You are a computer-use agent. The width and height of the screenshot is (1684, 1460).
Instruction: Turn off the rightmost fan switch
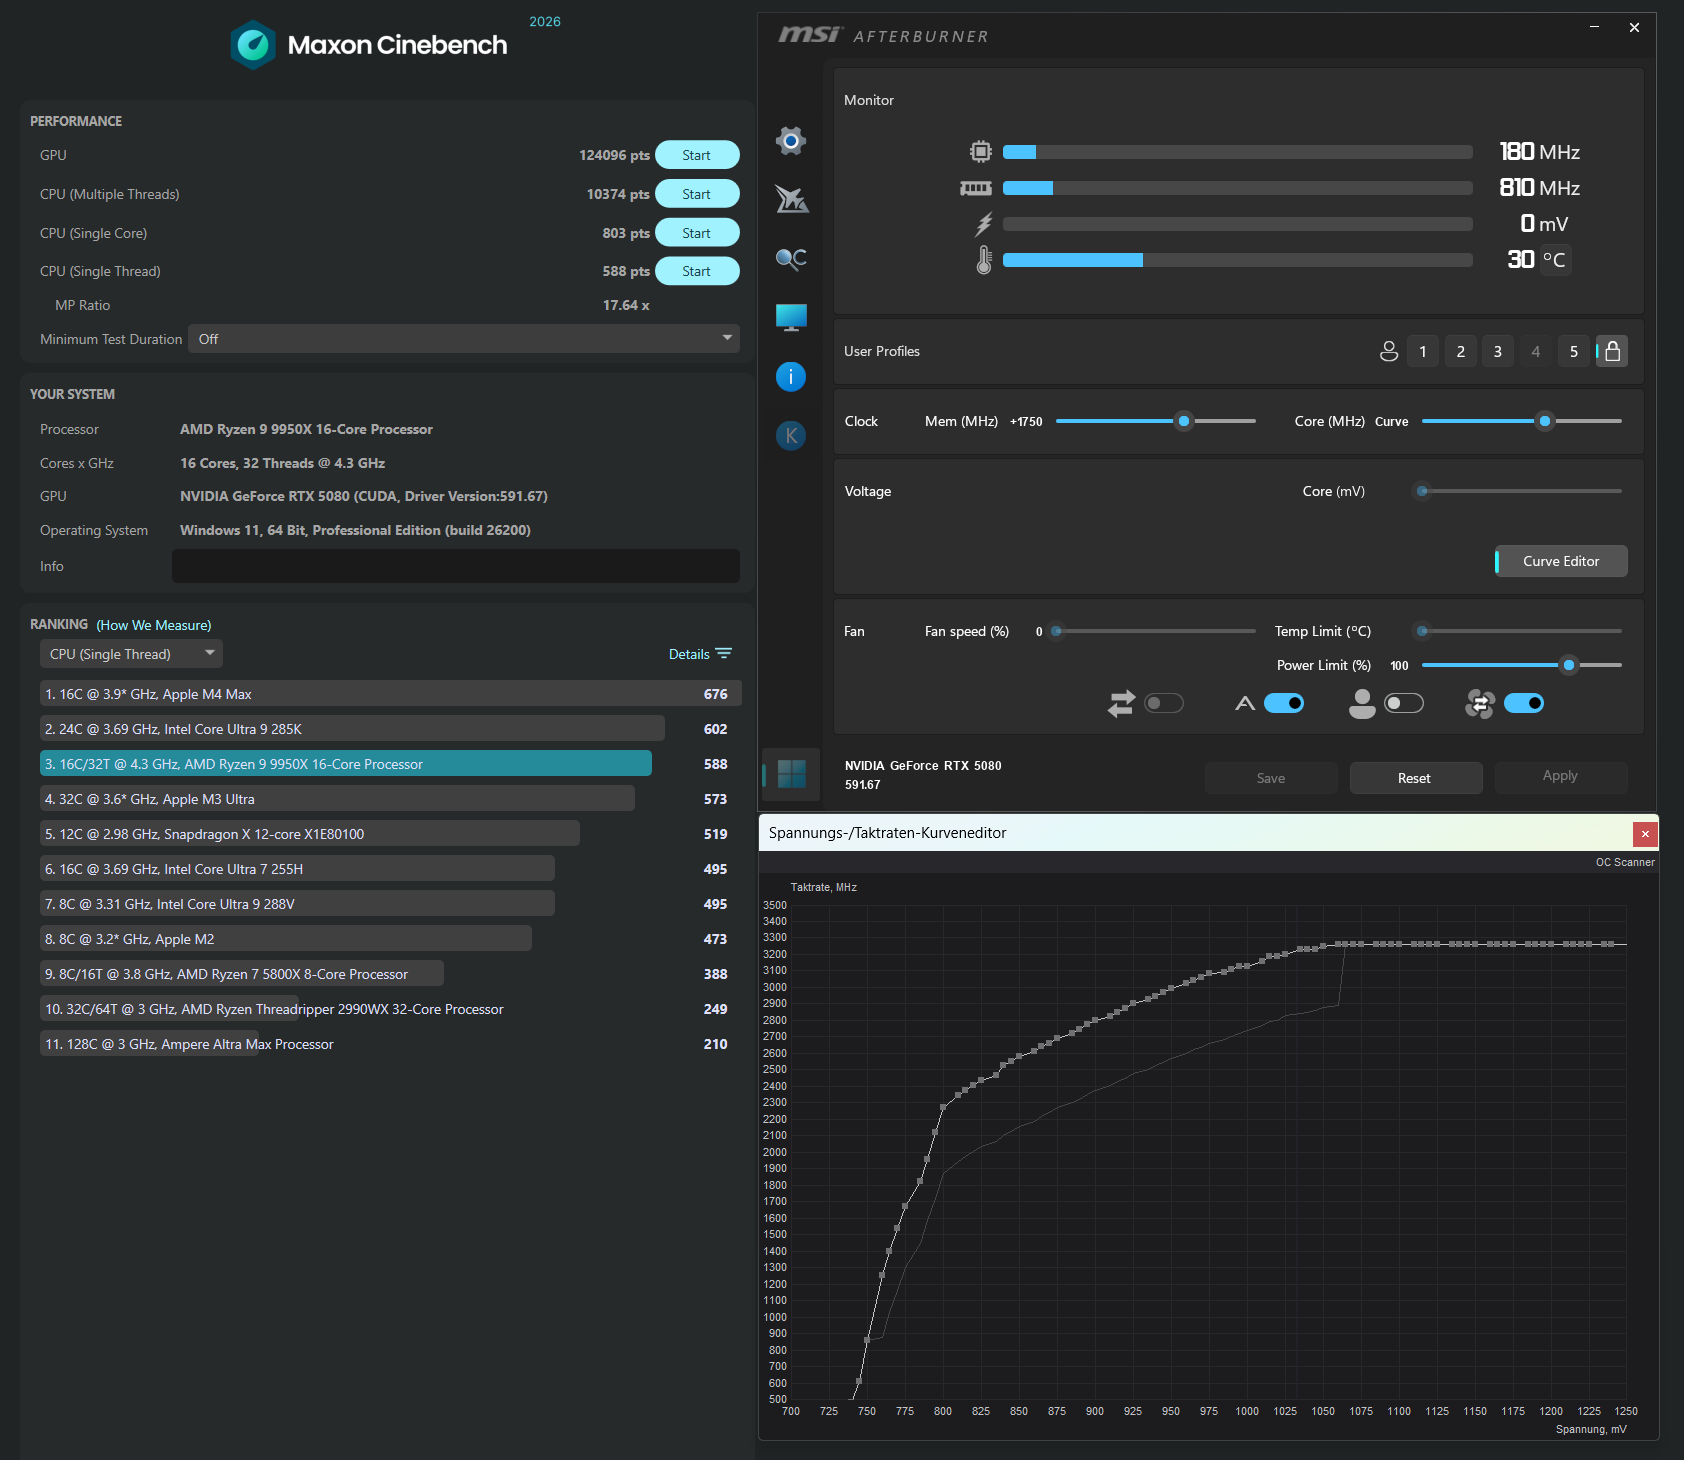1524,704
